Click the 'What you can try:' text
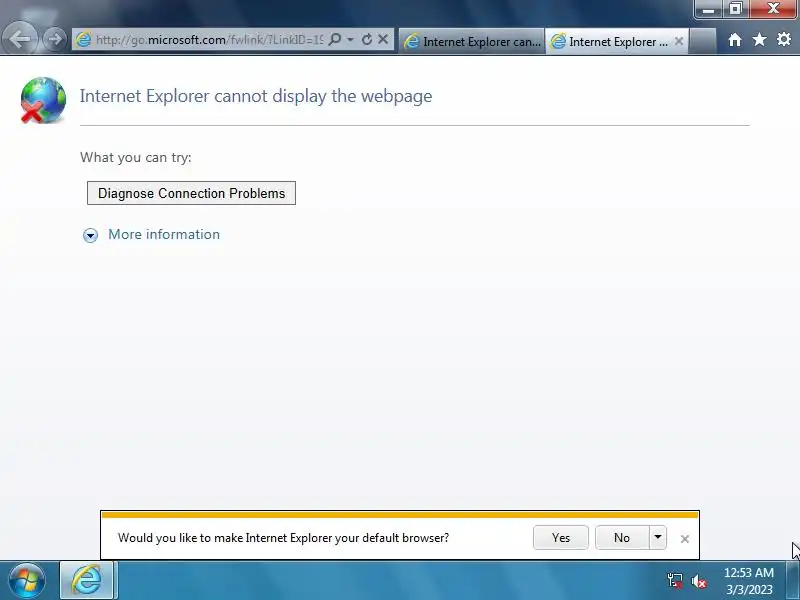This screenshot has width=800, height=600. point(136,157)
